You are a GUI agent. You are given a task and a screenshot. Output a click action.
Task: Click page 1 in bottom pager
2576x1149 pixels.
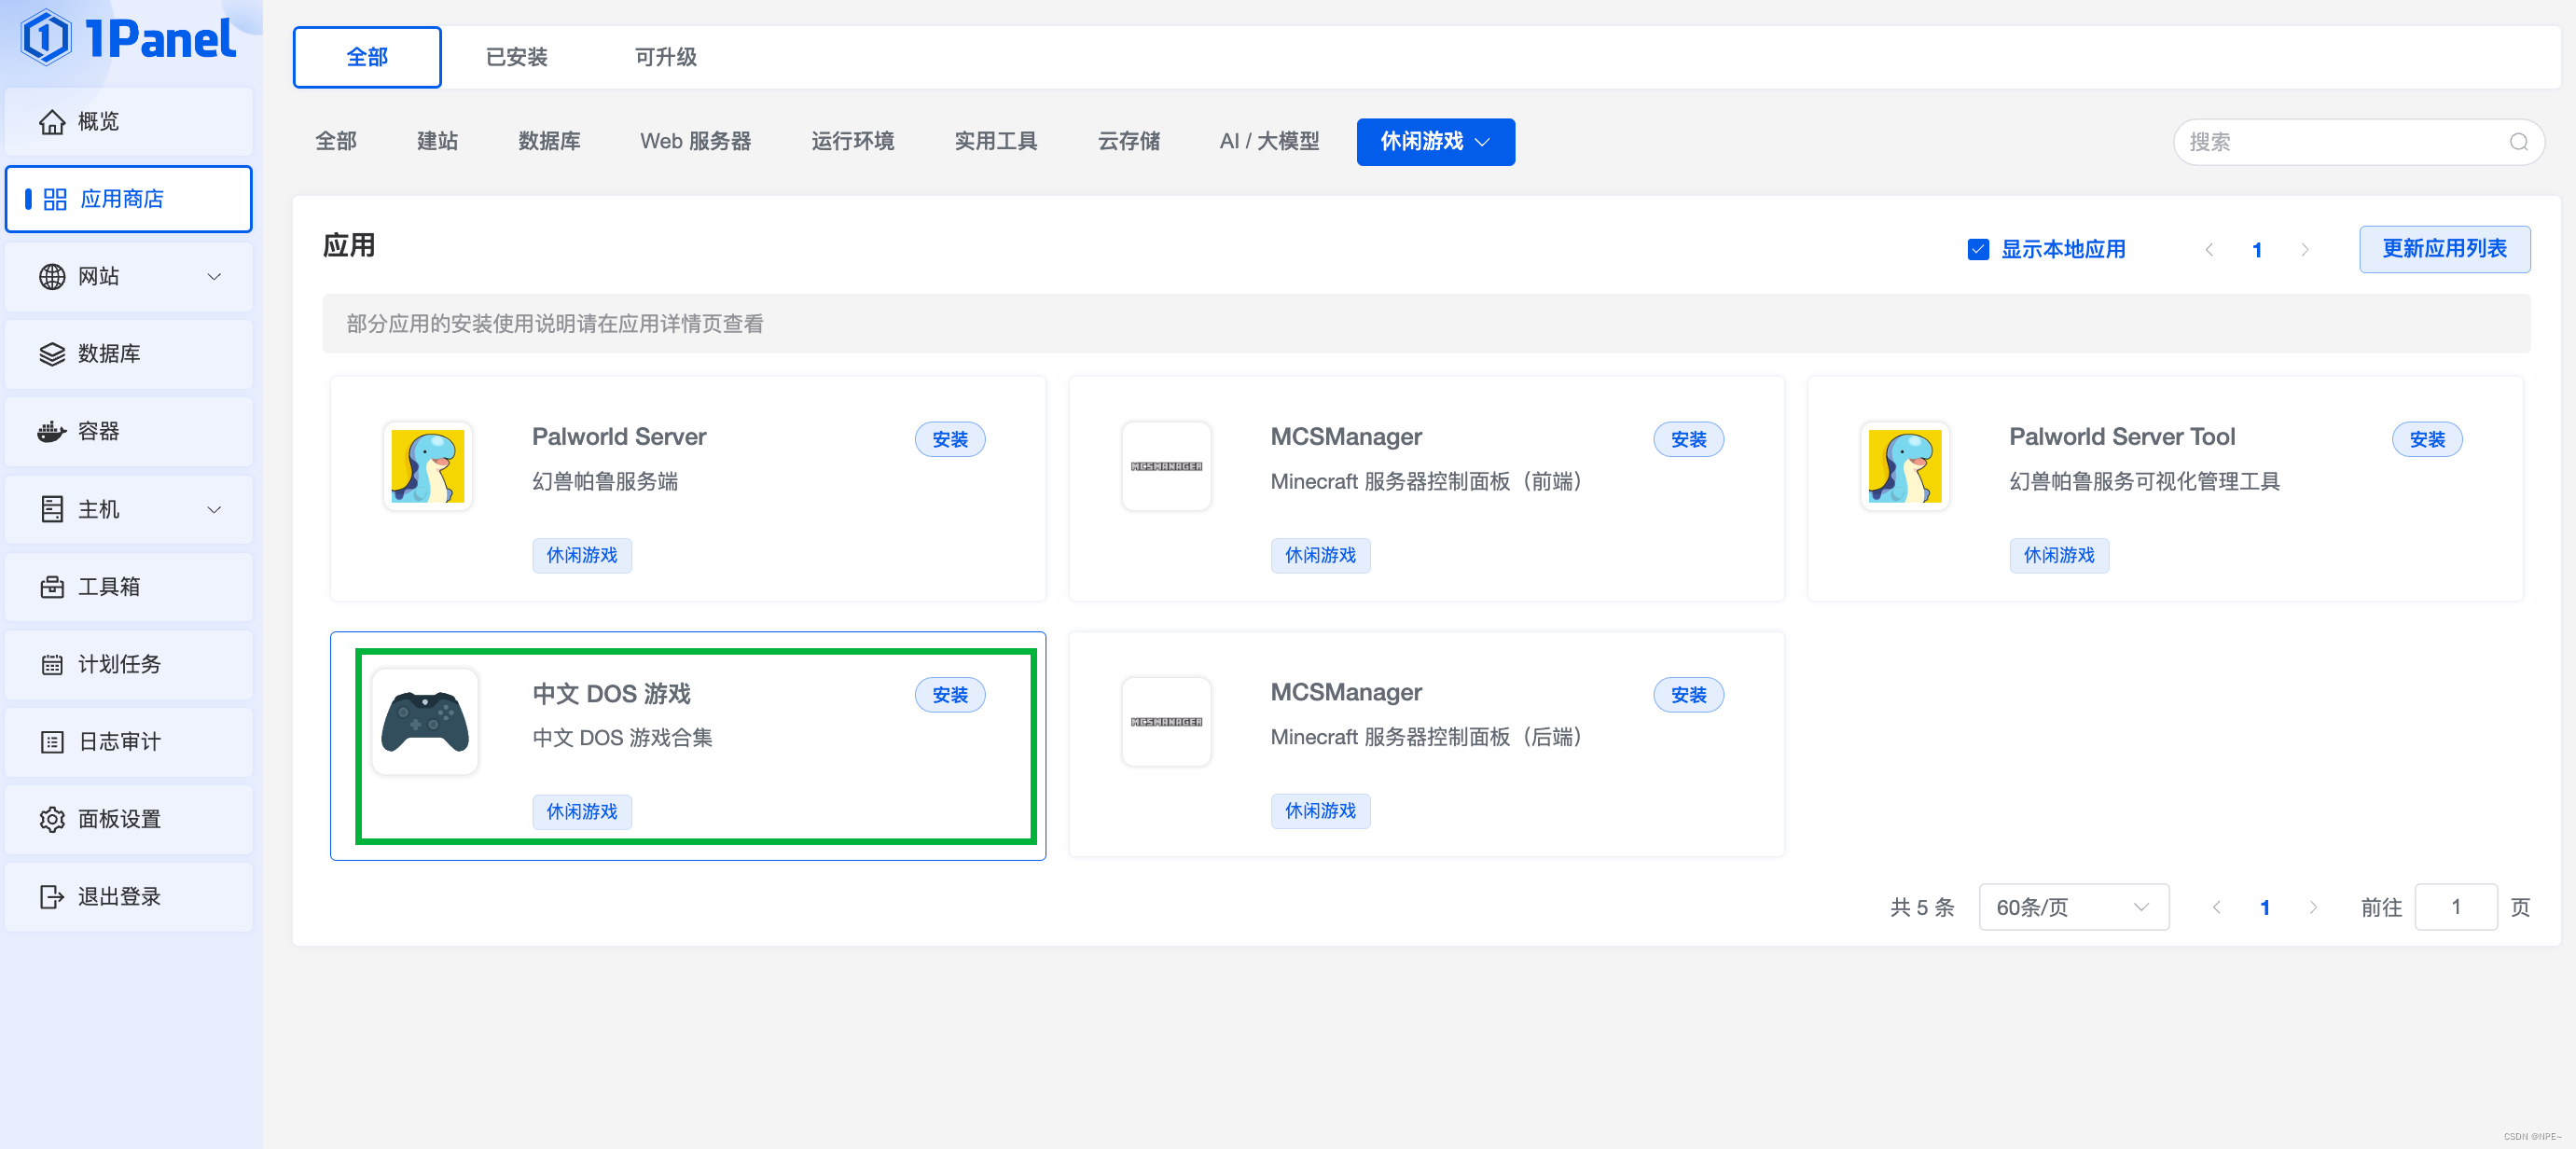click(2265, 907)
